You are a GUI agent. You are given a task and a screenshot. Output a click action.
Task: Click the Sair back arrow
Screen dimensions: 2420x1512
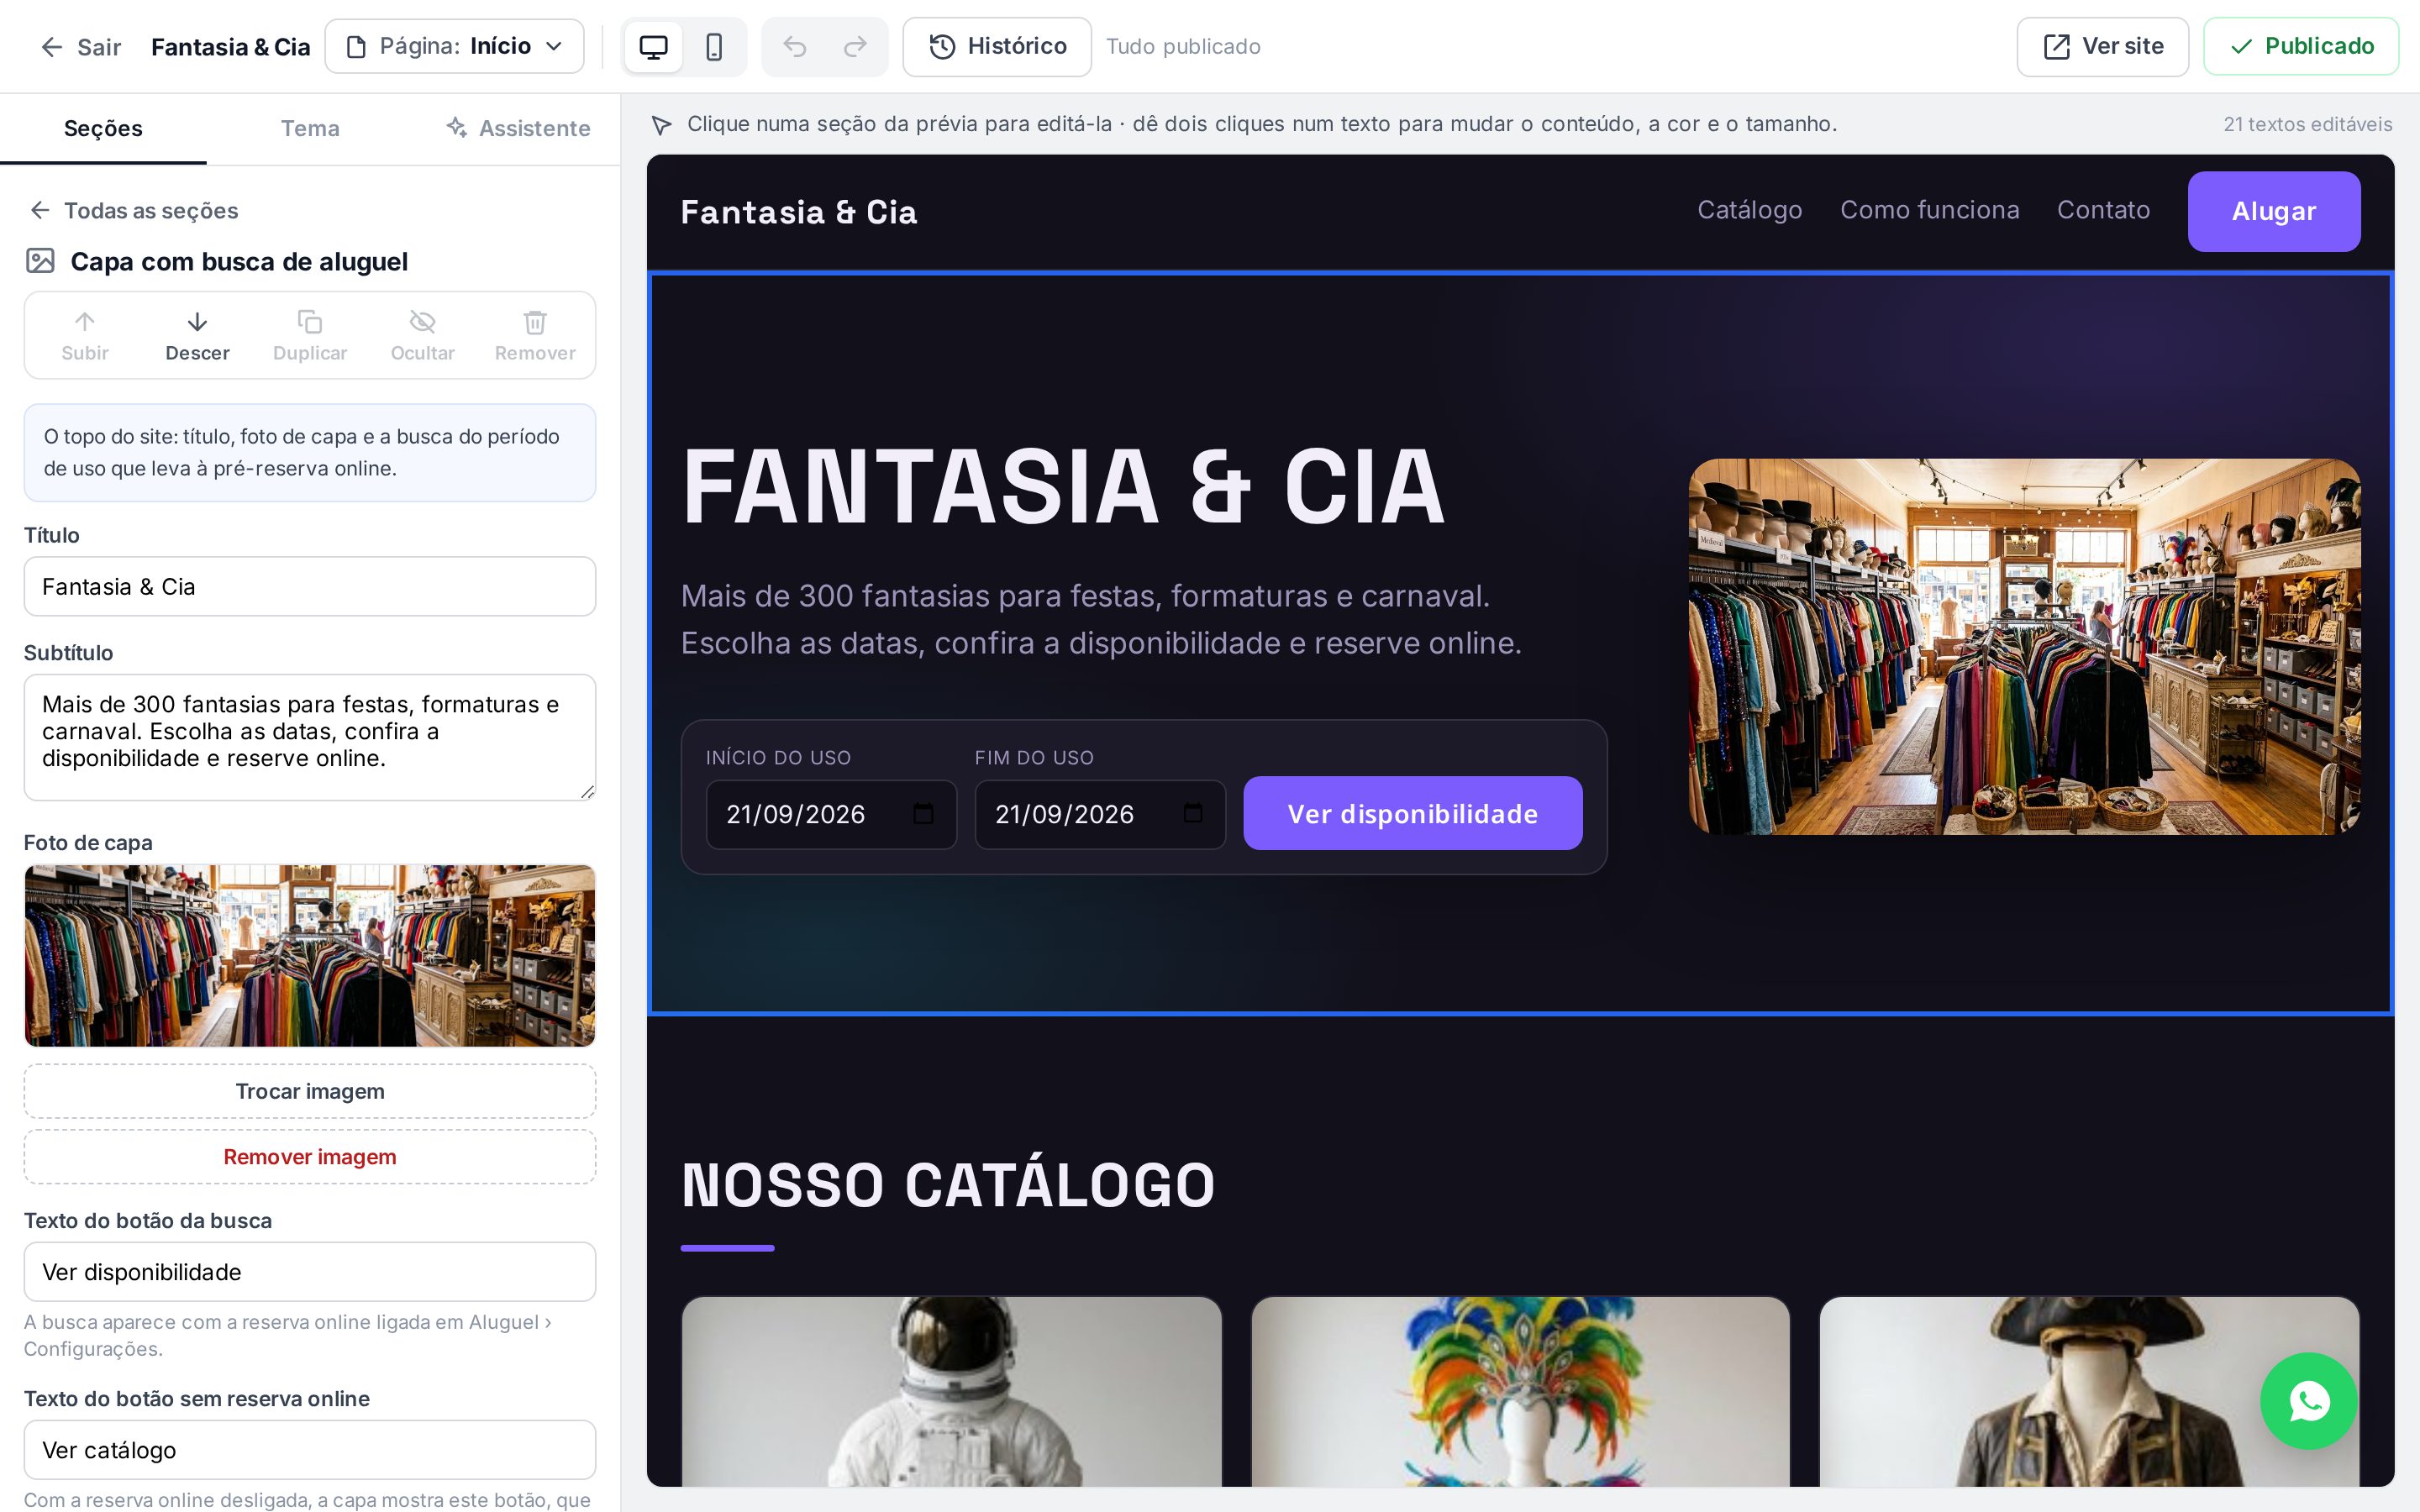coord(52,47)
